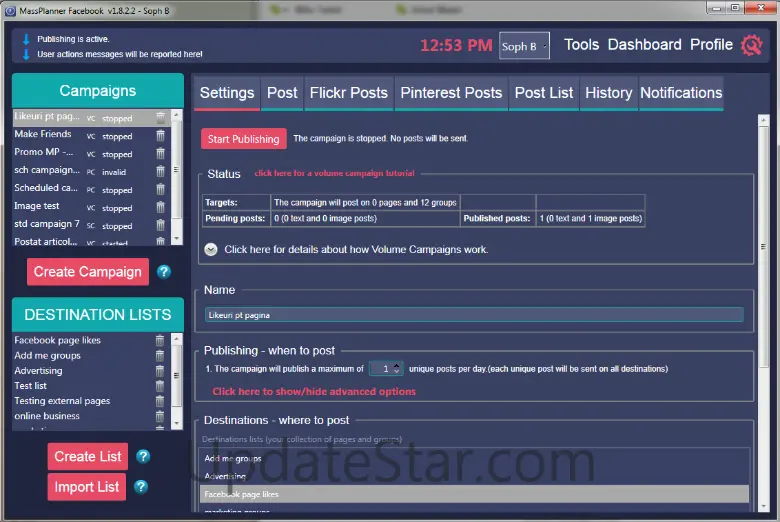View the History tab

(608, 93)
